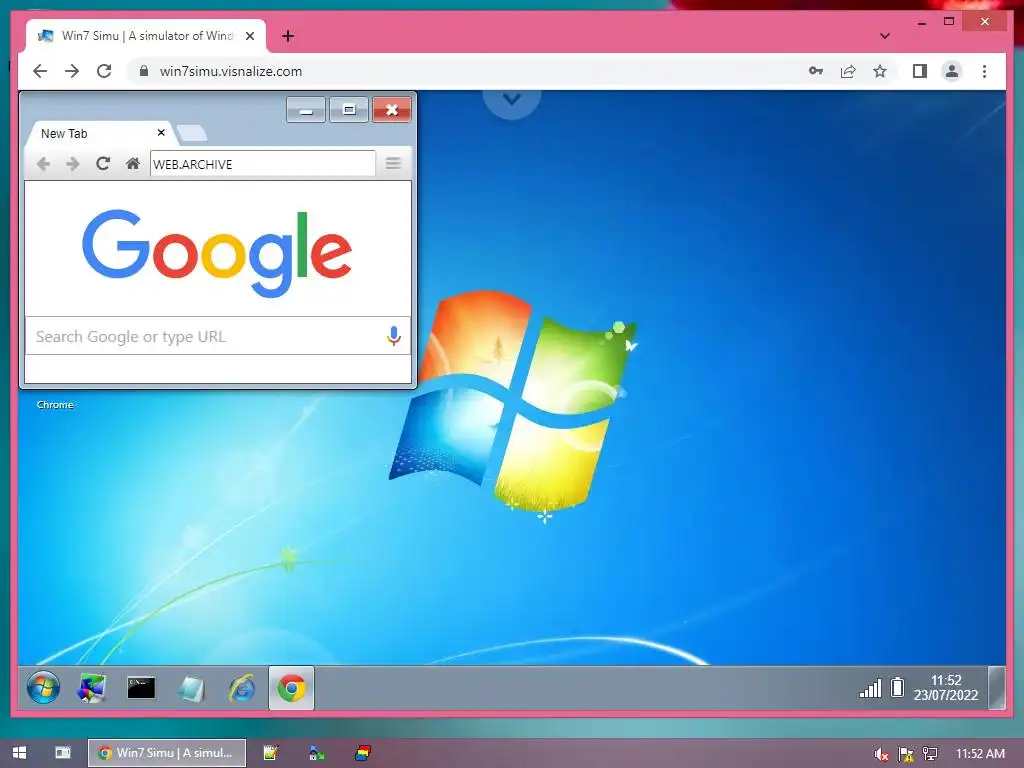
Task: Bookmark this page with the star icon
Action: coord(880,71)
